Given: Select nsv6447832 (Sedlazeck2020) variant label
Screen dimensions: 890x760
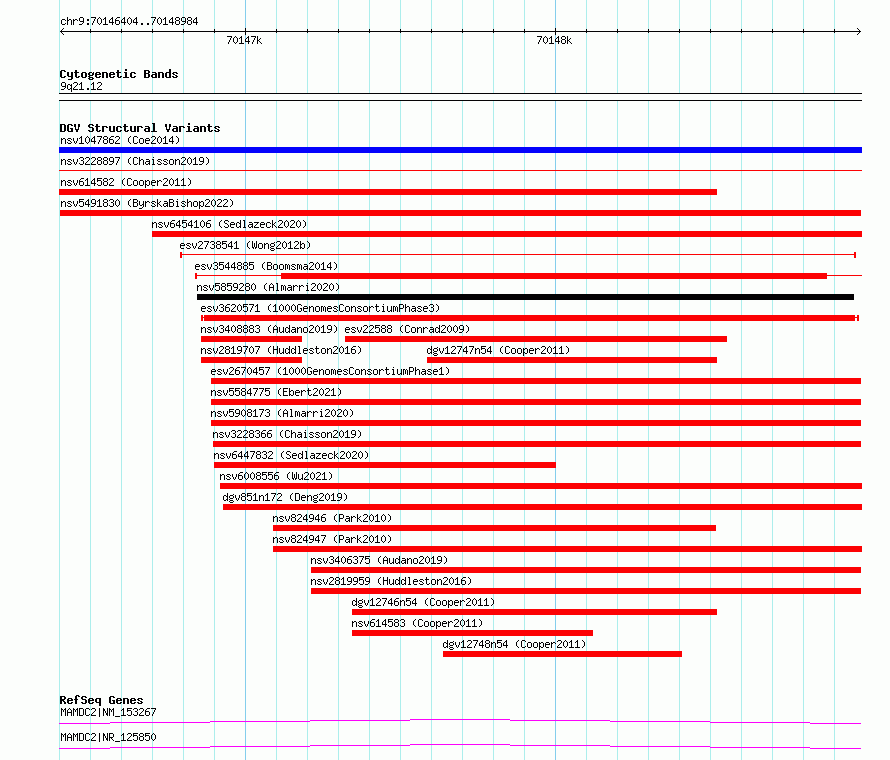Looking at the screenshot, I should point(291,455).
